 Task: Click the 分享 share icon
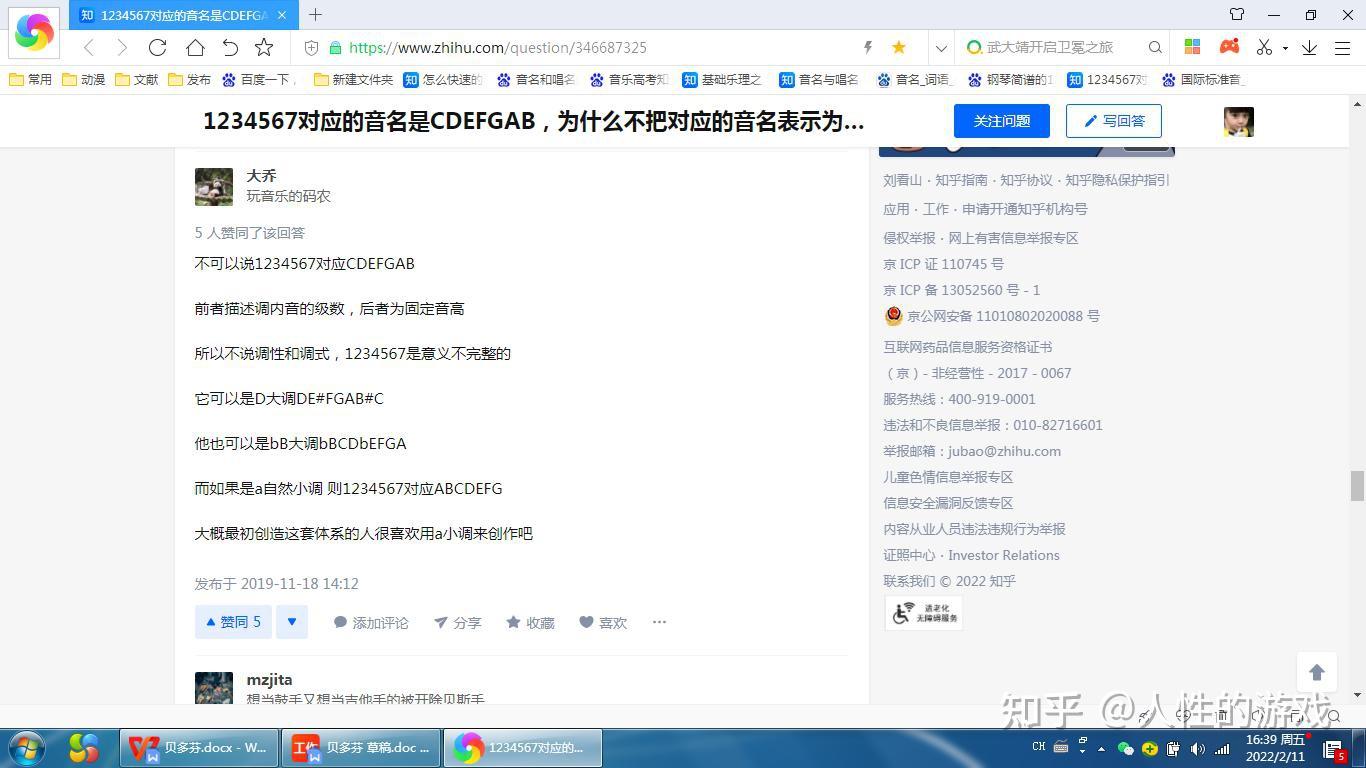pyautogui.click(x=439, y=622)
